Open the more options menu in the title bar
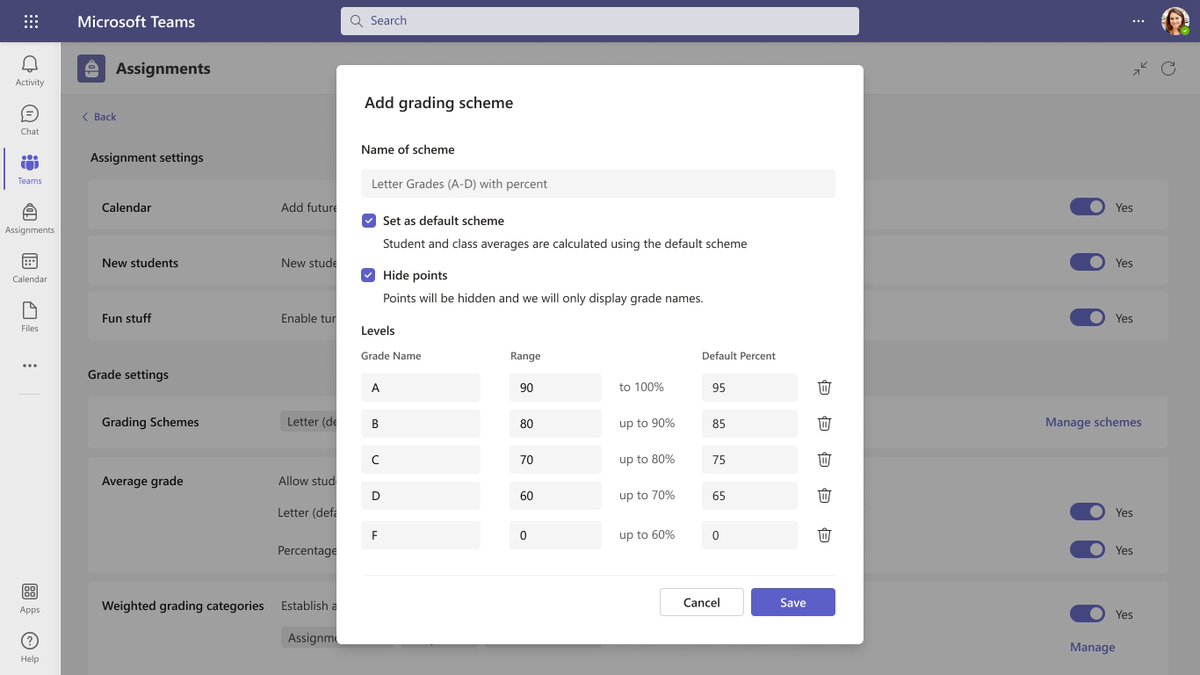This screenshot has height=675, width=1200. 1138,20
